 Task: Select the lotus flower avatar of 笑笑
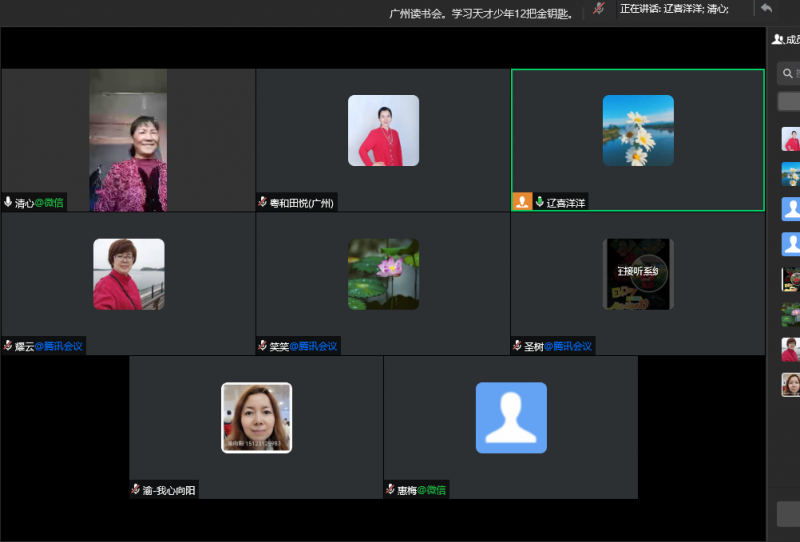pos(383,274)
